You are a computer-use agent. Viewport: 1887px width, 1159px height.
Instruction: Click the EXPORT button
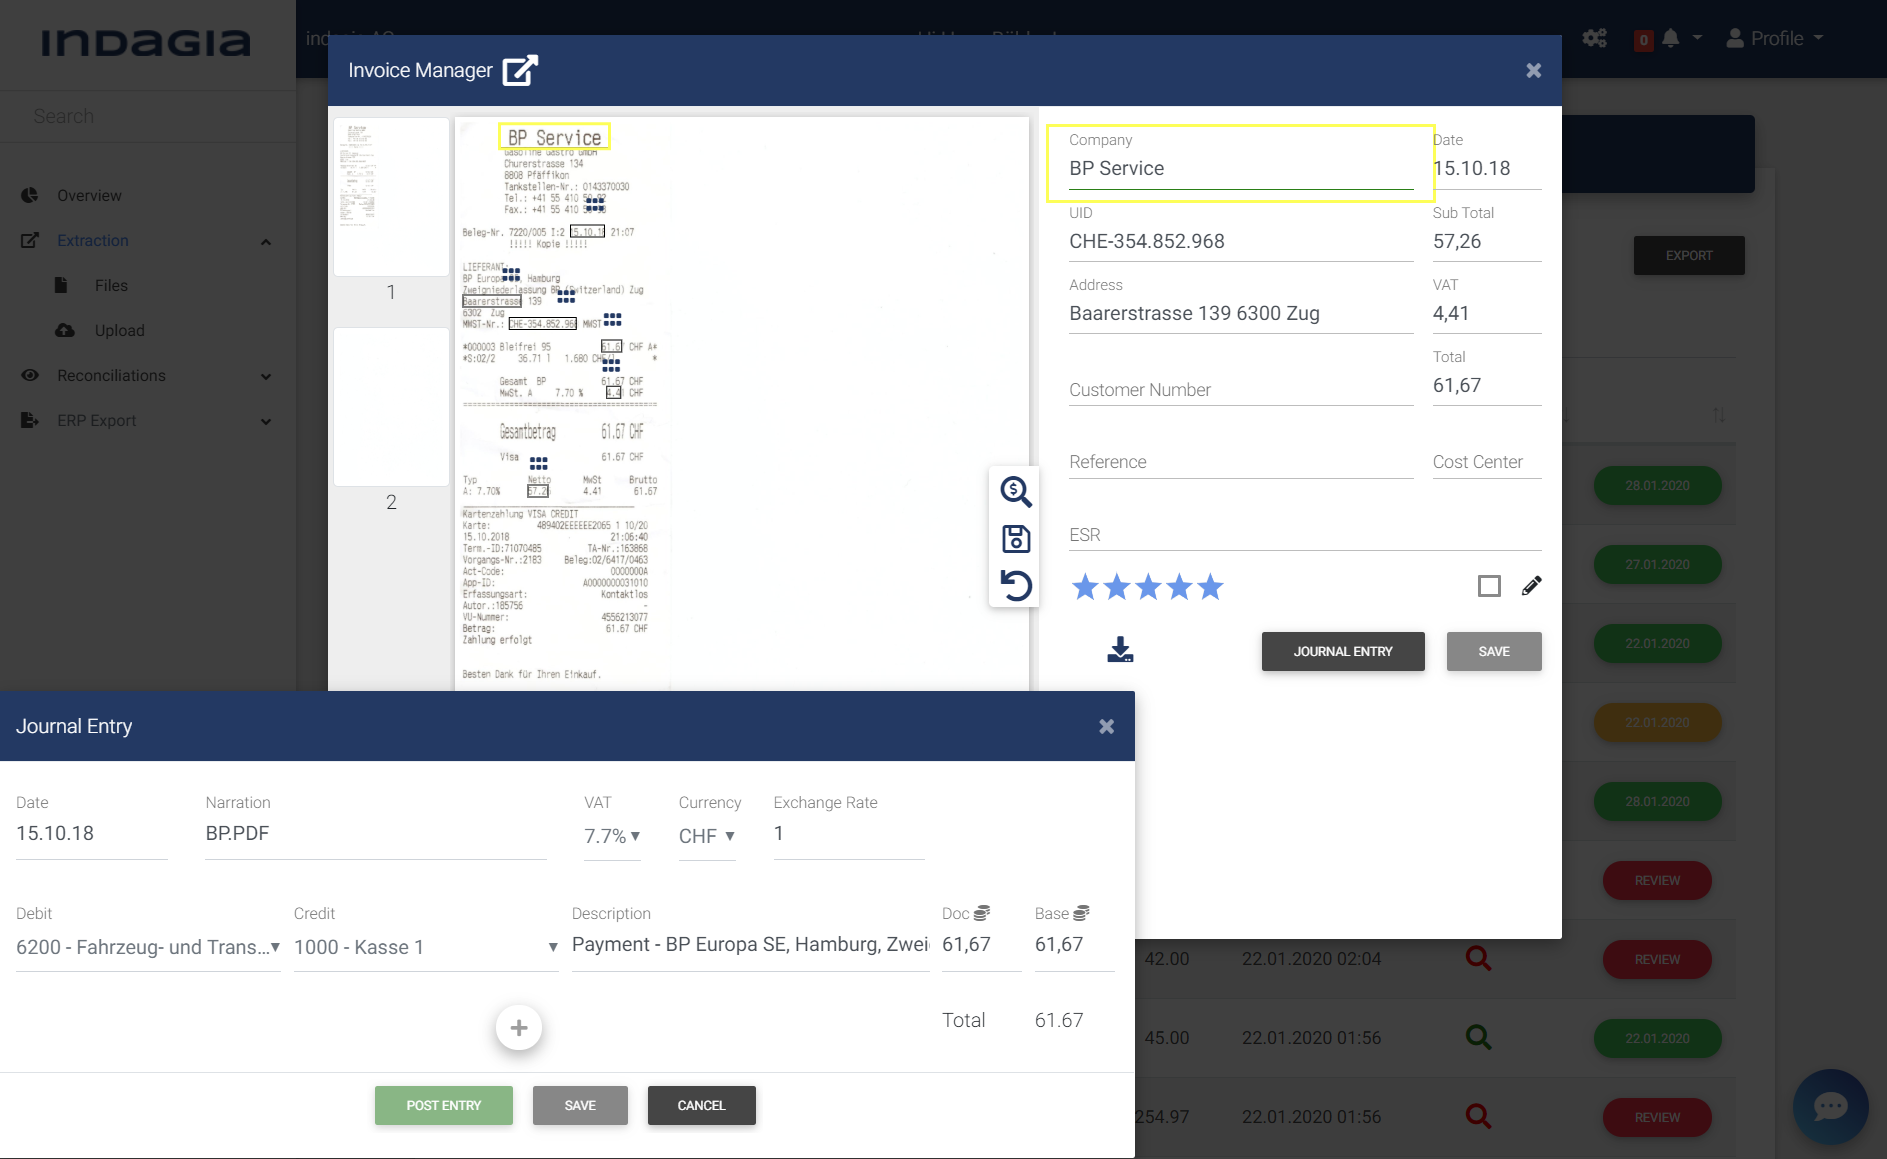[x=1689, y=255]
